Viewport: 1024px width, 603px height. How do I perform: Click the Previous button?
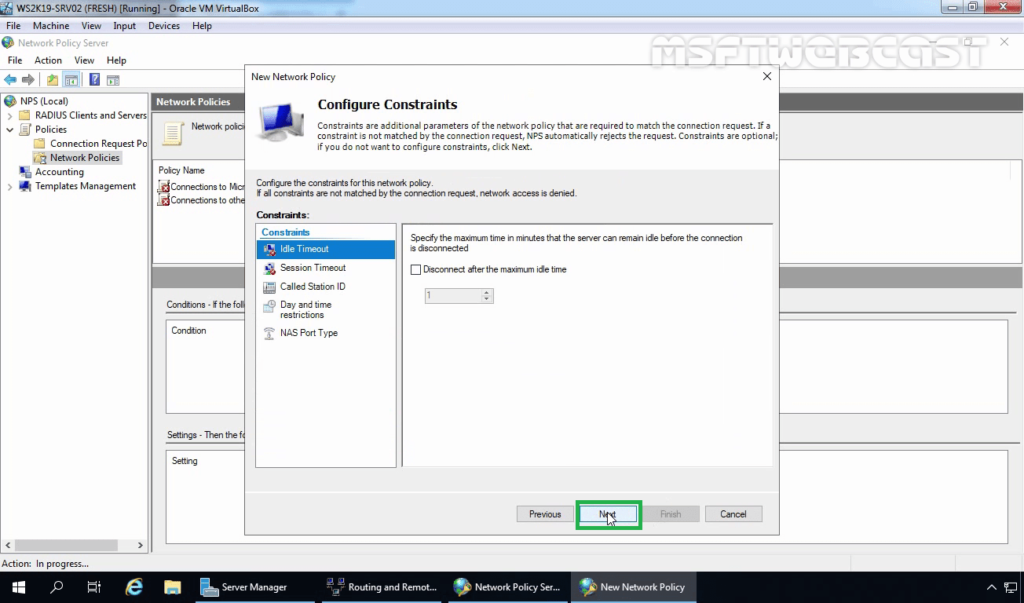(545, 515)
